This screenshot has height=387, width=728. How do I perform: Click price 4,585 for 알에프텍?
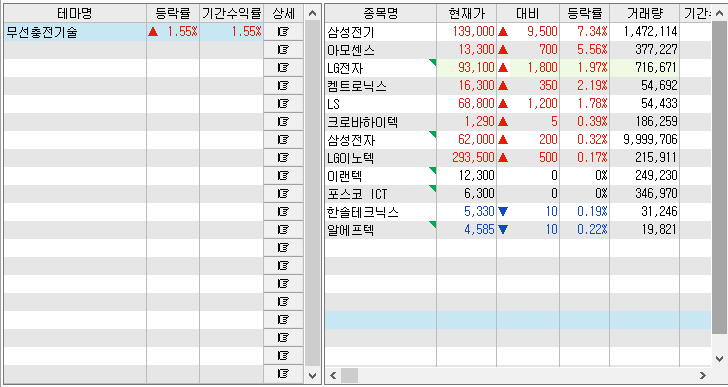tap(479, 230)
